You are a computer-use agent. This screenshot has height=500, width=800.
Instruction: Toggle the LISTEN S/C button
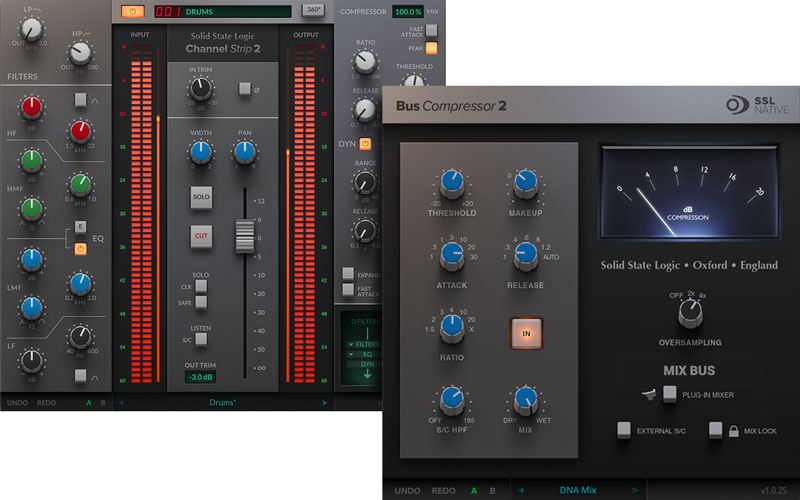pos(201,339)
